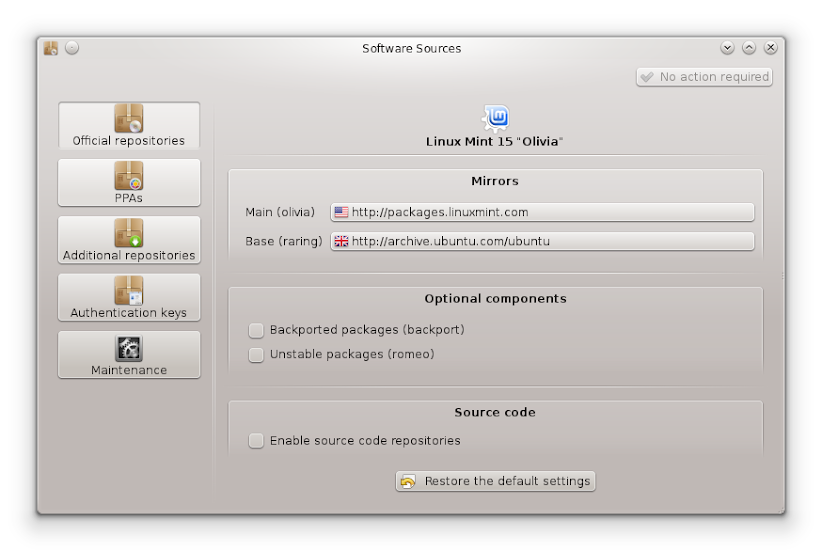Minimize the Software Sources window
The width and height of the screenshot is (822, 551).
point(727,48)
